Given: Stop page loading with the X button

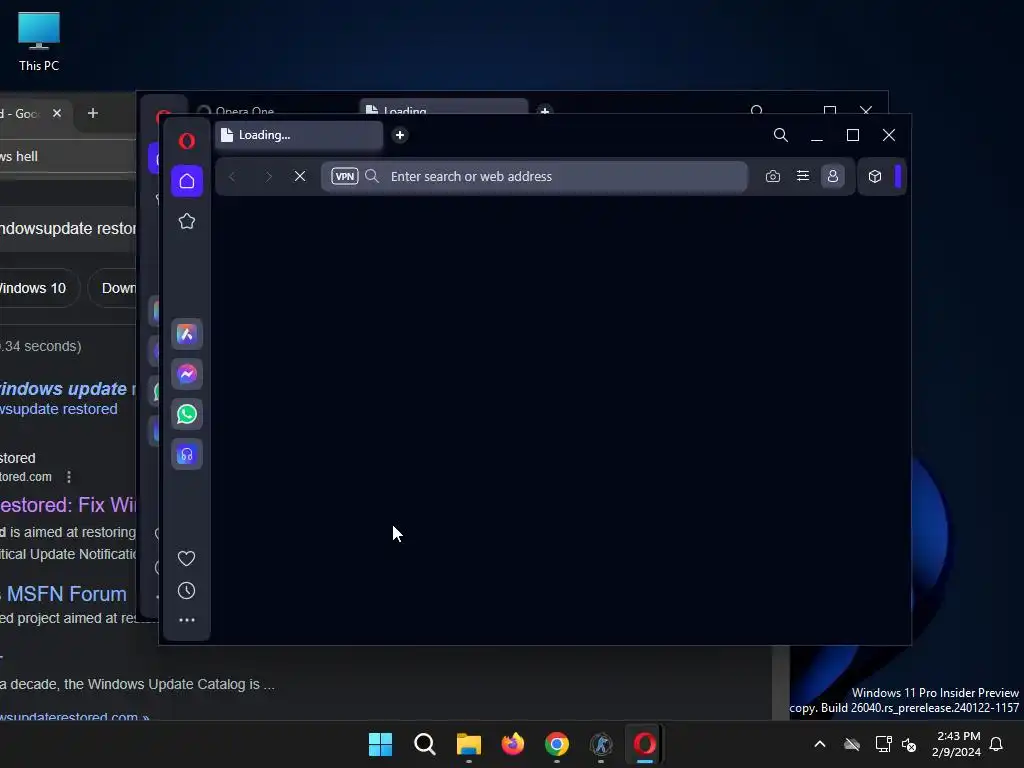Looking at the screenshot, I should point(300,176).
